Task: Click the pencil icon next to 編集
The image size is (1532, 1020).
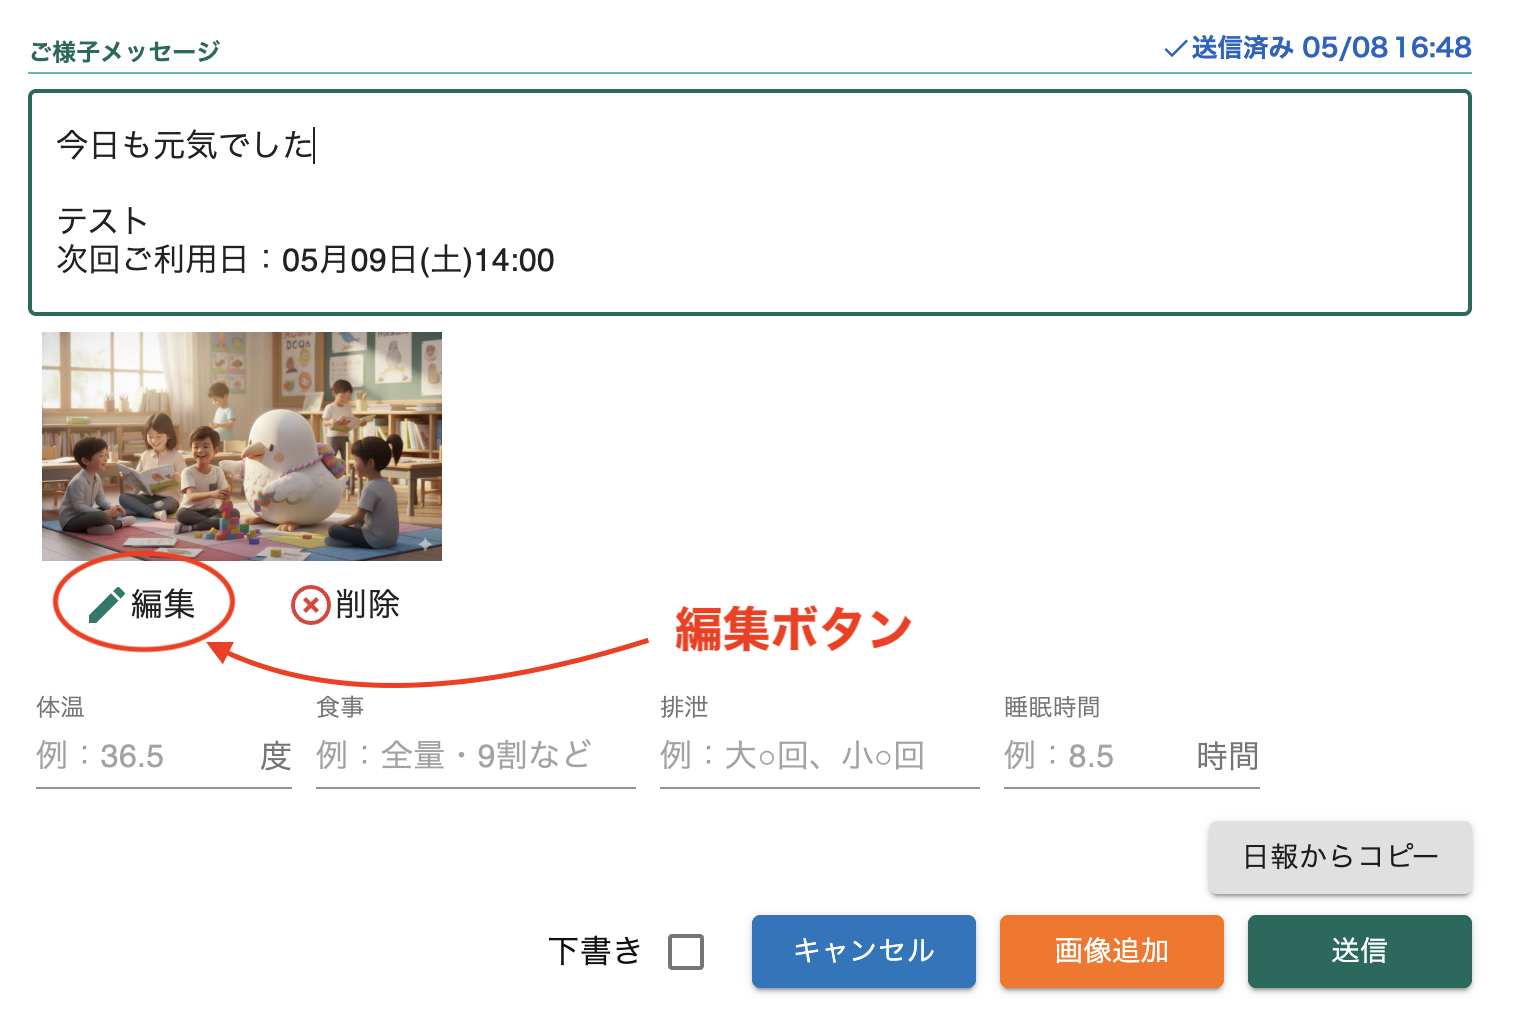Action: [x=106, y=604]
